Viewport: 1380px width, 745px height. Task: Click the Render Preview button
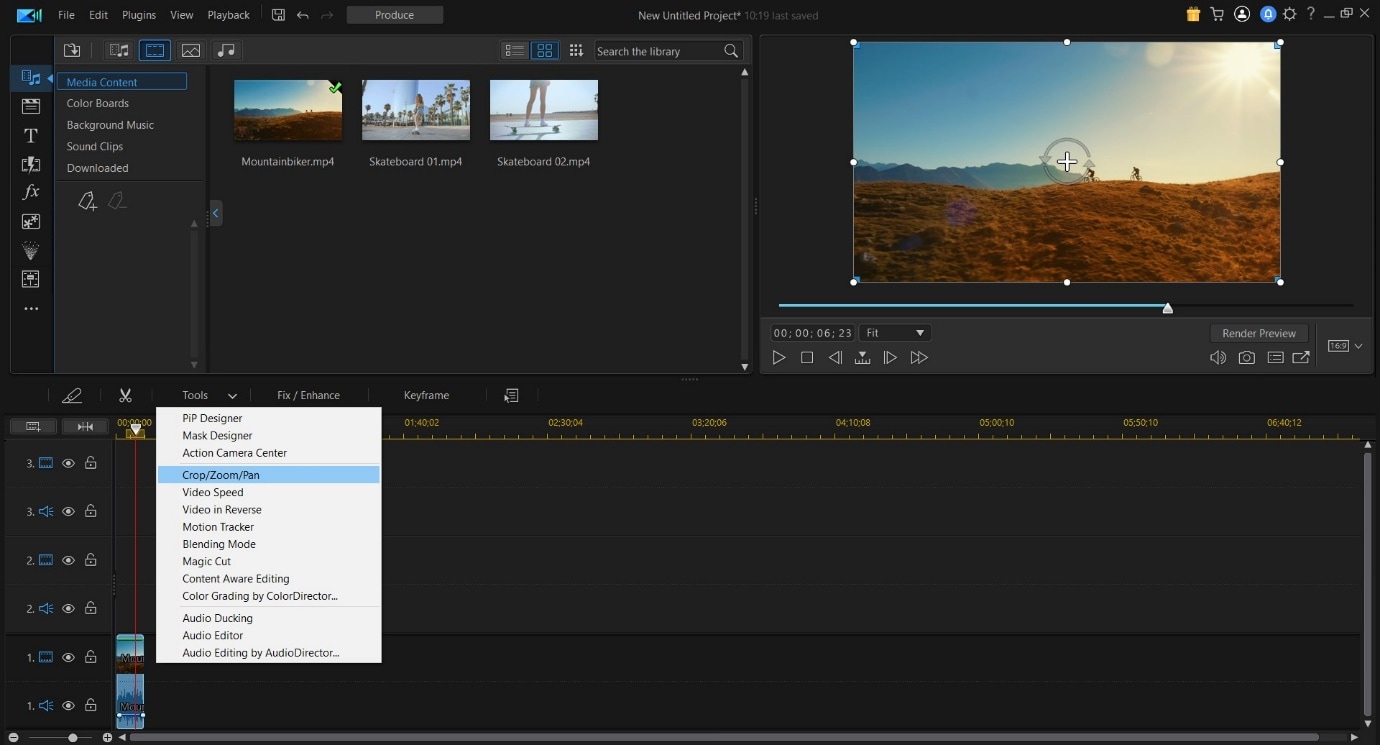[1258, 333]
